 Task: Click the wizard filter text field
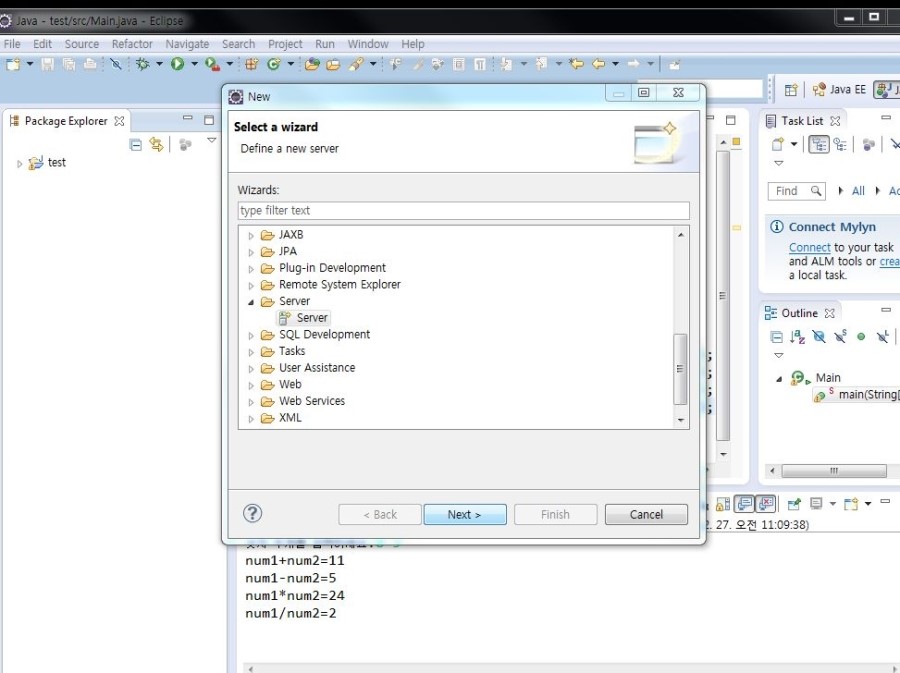[463, 211]
